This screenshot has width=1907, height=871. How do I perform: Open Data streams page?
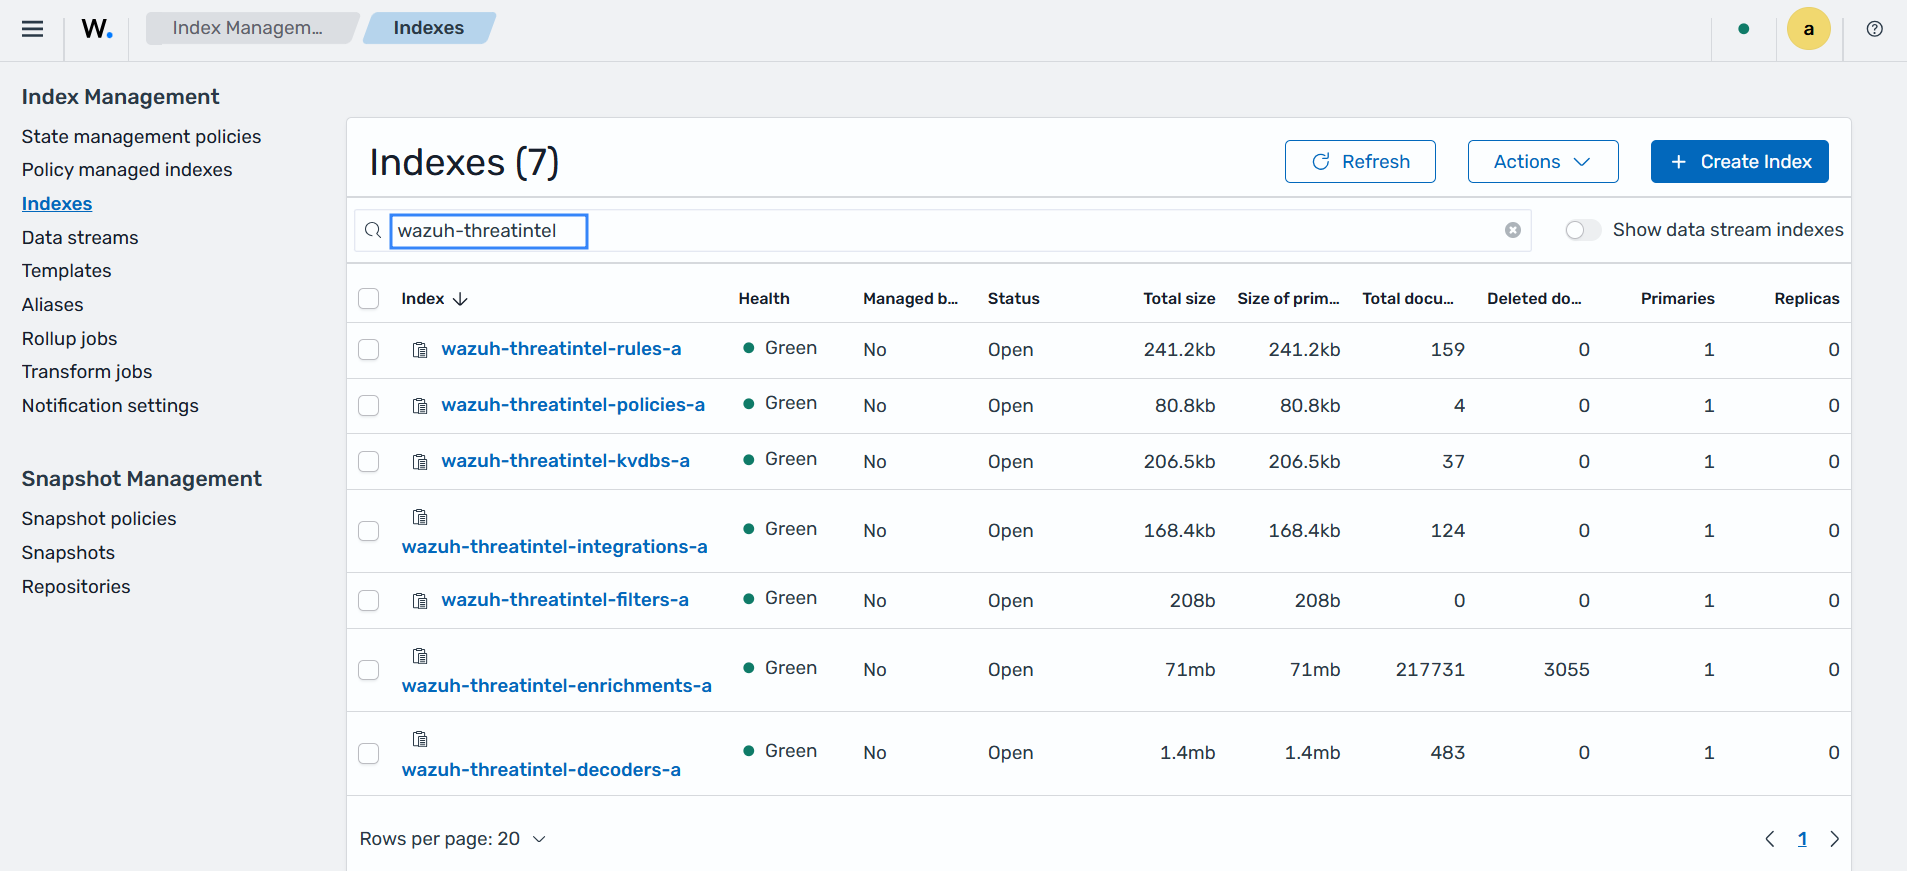80,238
